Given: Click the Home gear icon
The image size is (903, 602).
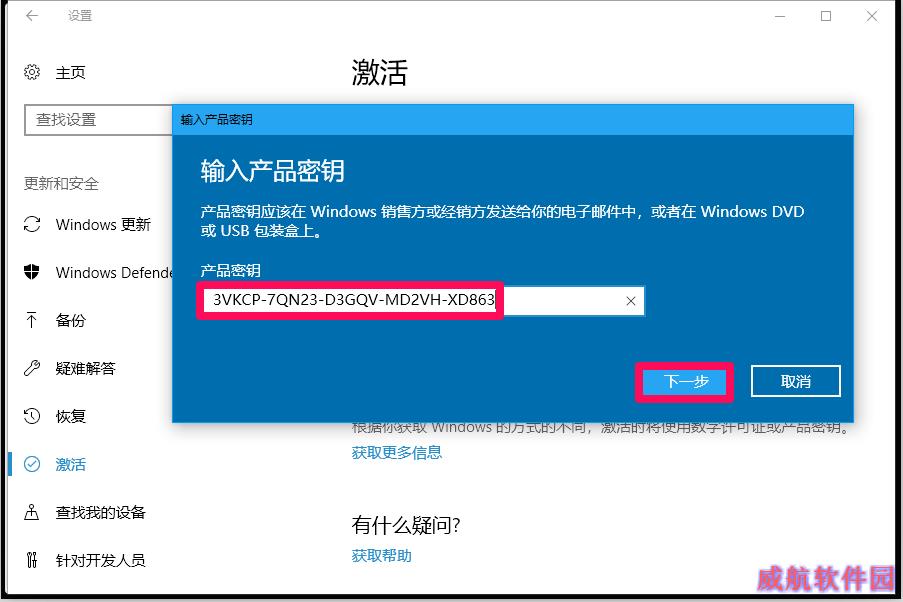Looking at the screenshot, I should pos(32,72).
